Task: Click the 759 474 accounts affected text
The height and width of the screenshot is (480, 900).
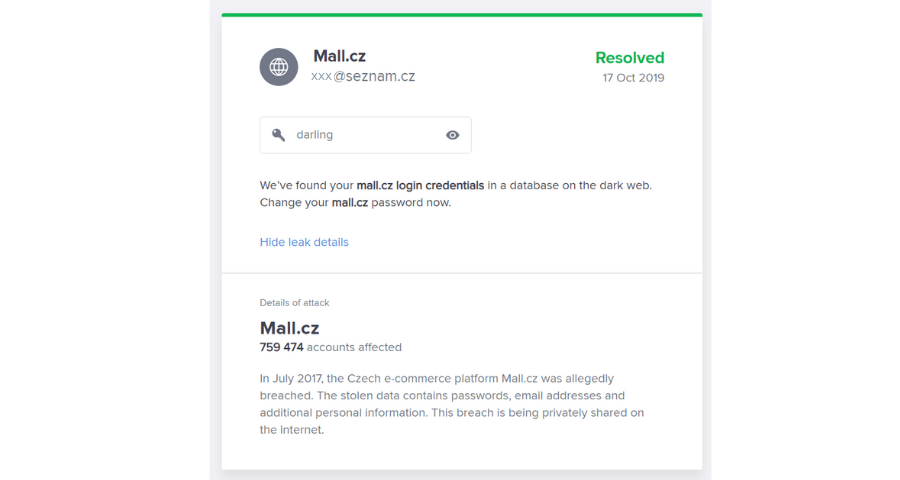Action: (331, 347)
